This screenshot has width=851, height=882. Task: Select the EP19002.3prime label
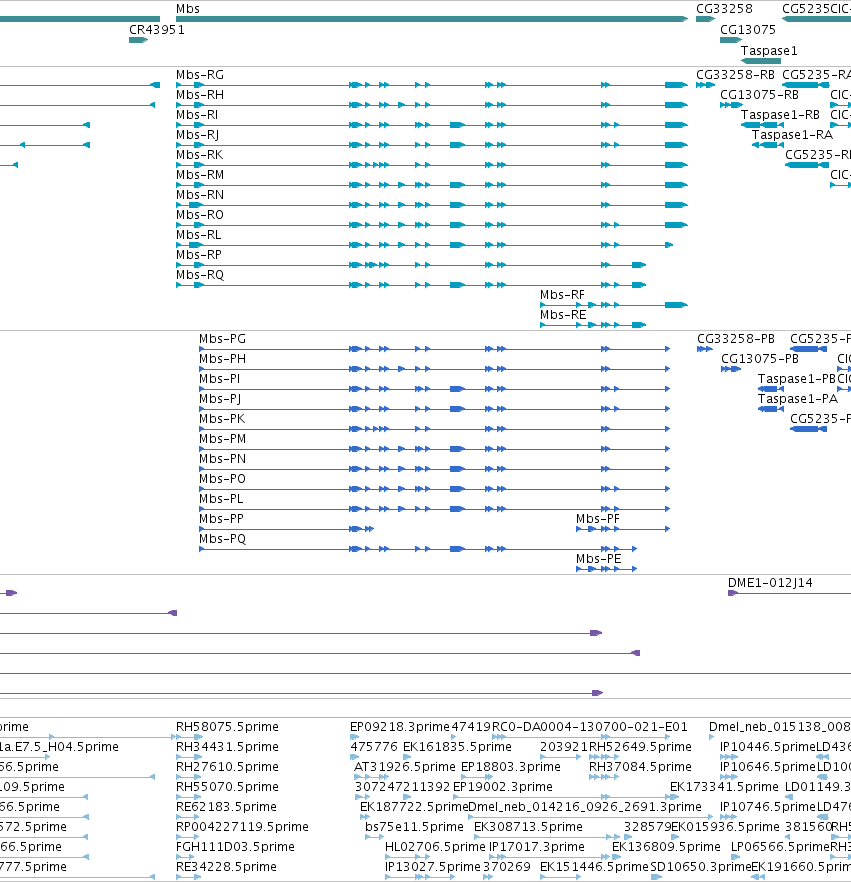point(503,787)
